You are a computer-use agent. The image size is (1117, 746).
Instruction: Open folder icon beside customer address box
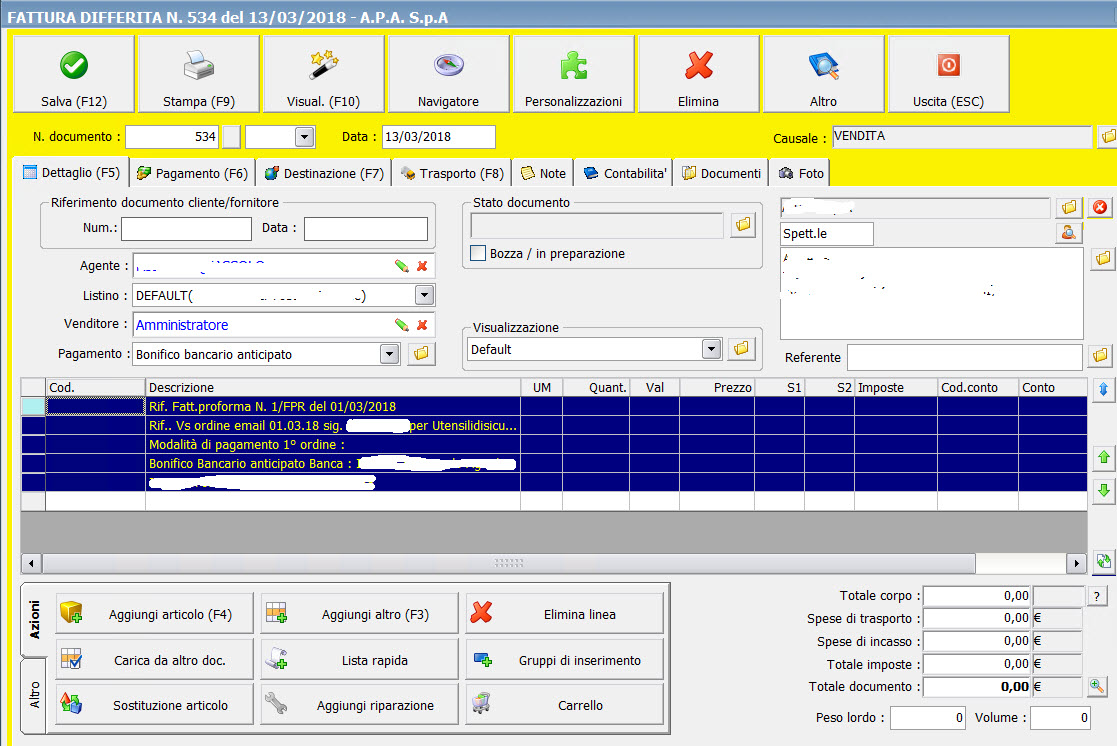[1103, 259]
